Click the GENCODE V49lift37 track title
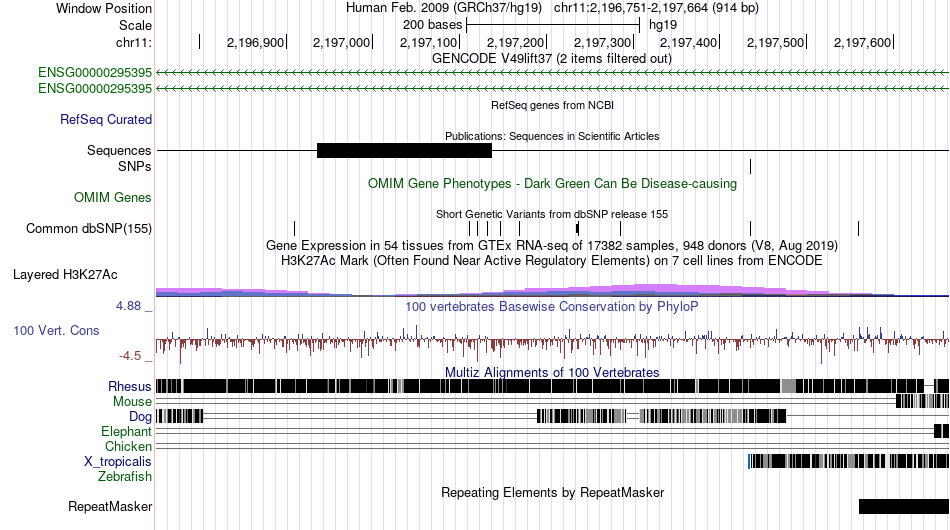 pos(552,59)
